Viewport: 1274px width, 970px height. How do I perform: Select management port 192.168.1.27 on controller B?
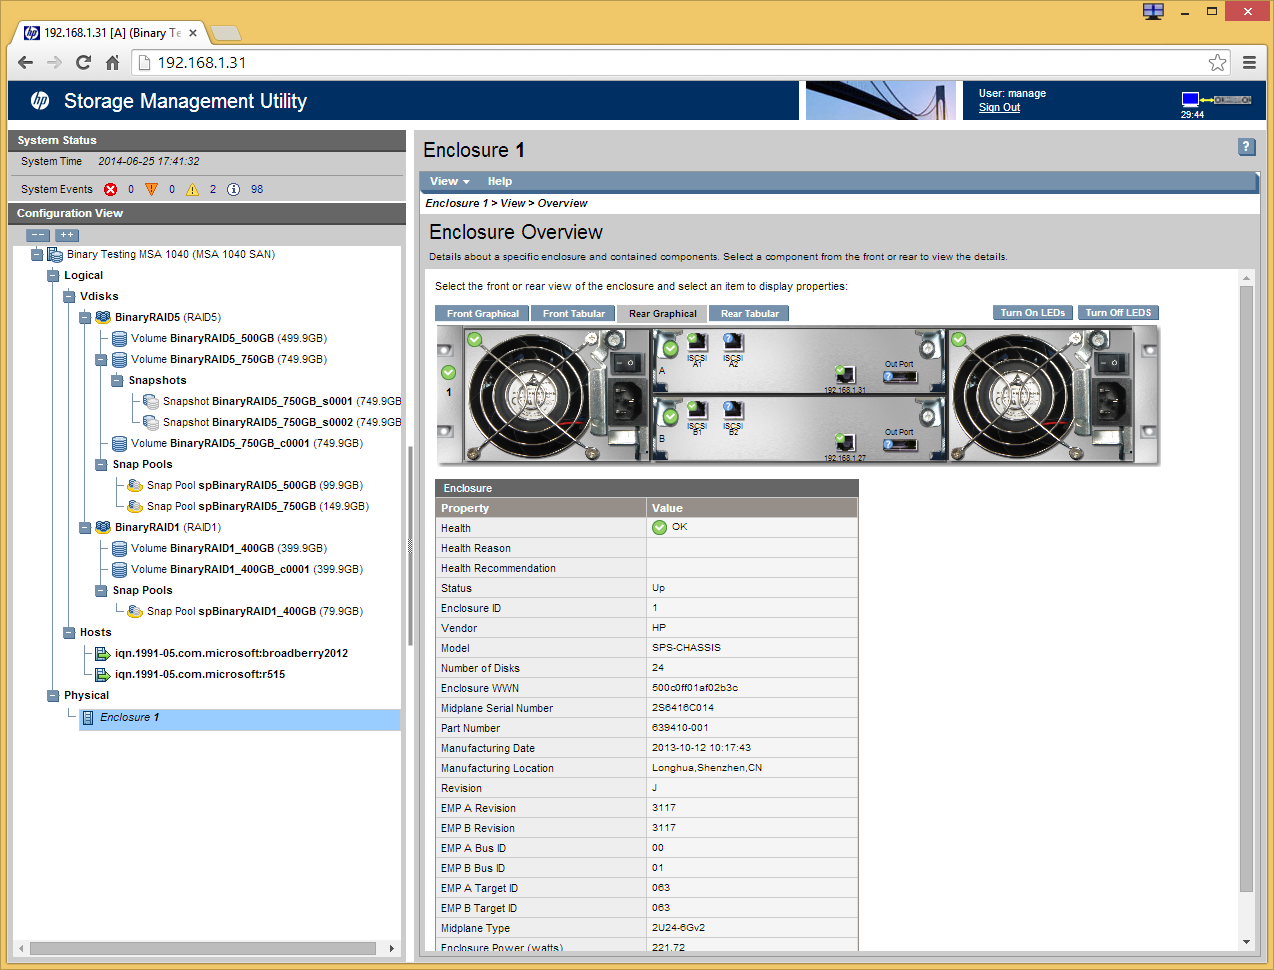[846, 443]
